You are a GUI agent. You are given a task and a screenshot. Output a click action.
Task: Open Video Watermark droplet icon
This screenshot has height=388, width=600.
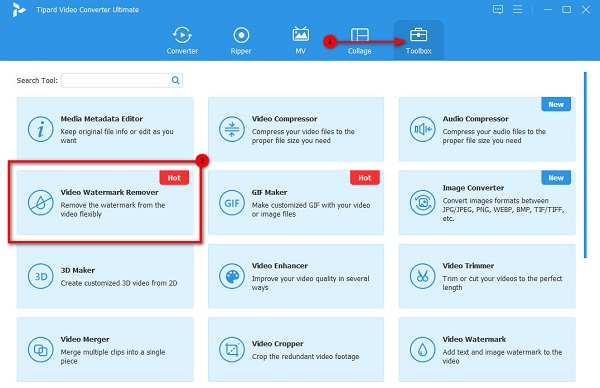click(x=422, y=350)
